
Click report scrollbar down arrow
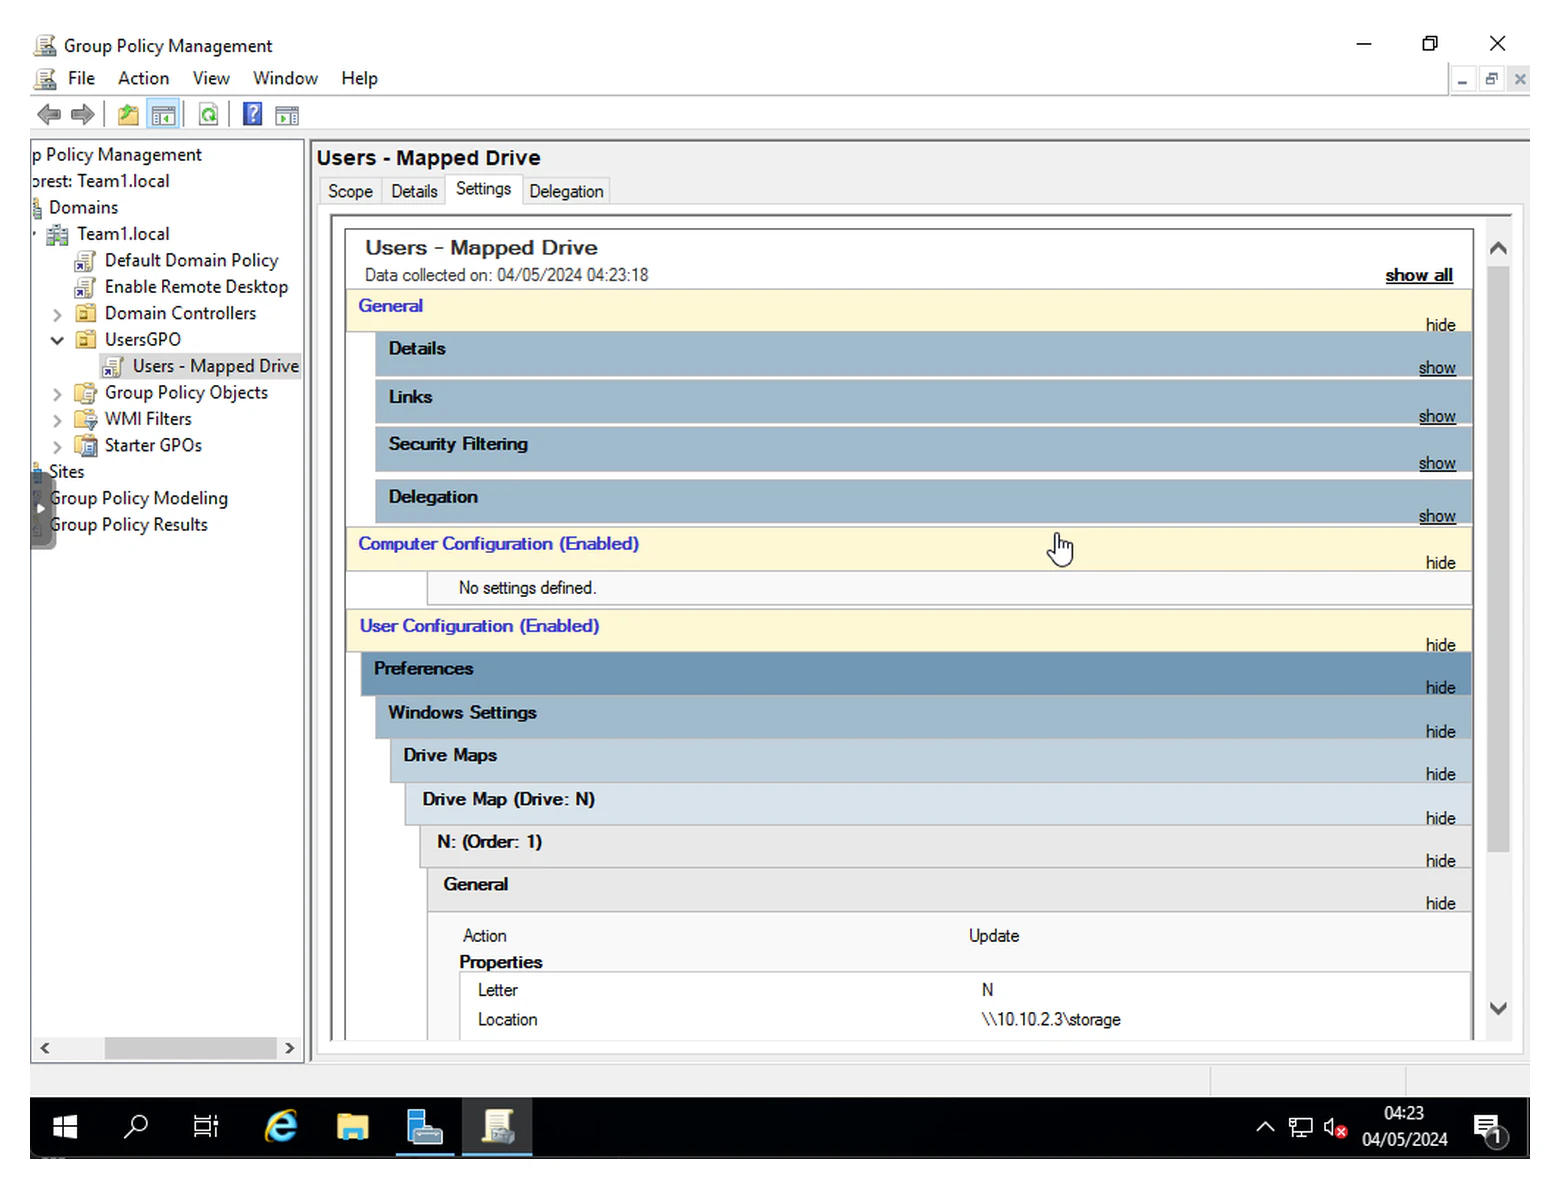click(1498, 1008)
